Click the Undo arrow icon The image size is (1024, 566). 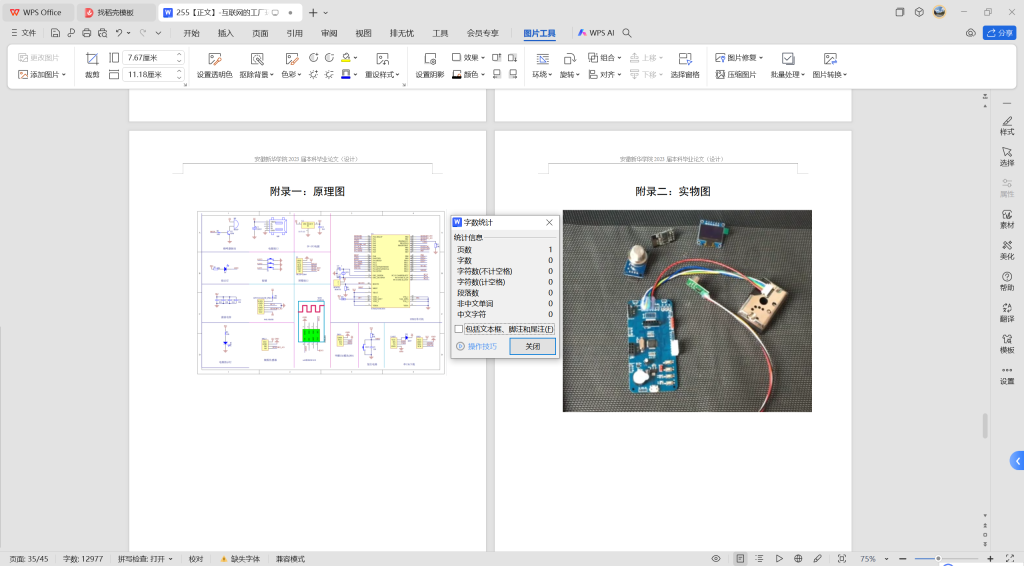tap(119, 33)
